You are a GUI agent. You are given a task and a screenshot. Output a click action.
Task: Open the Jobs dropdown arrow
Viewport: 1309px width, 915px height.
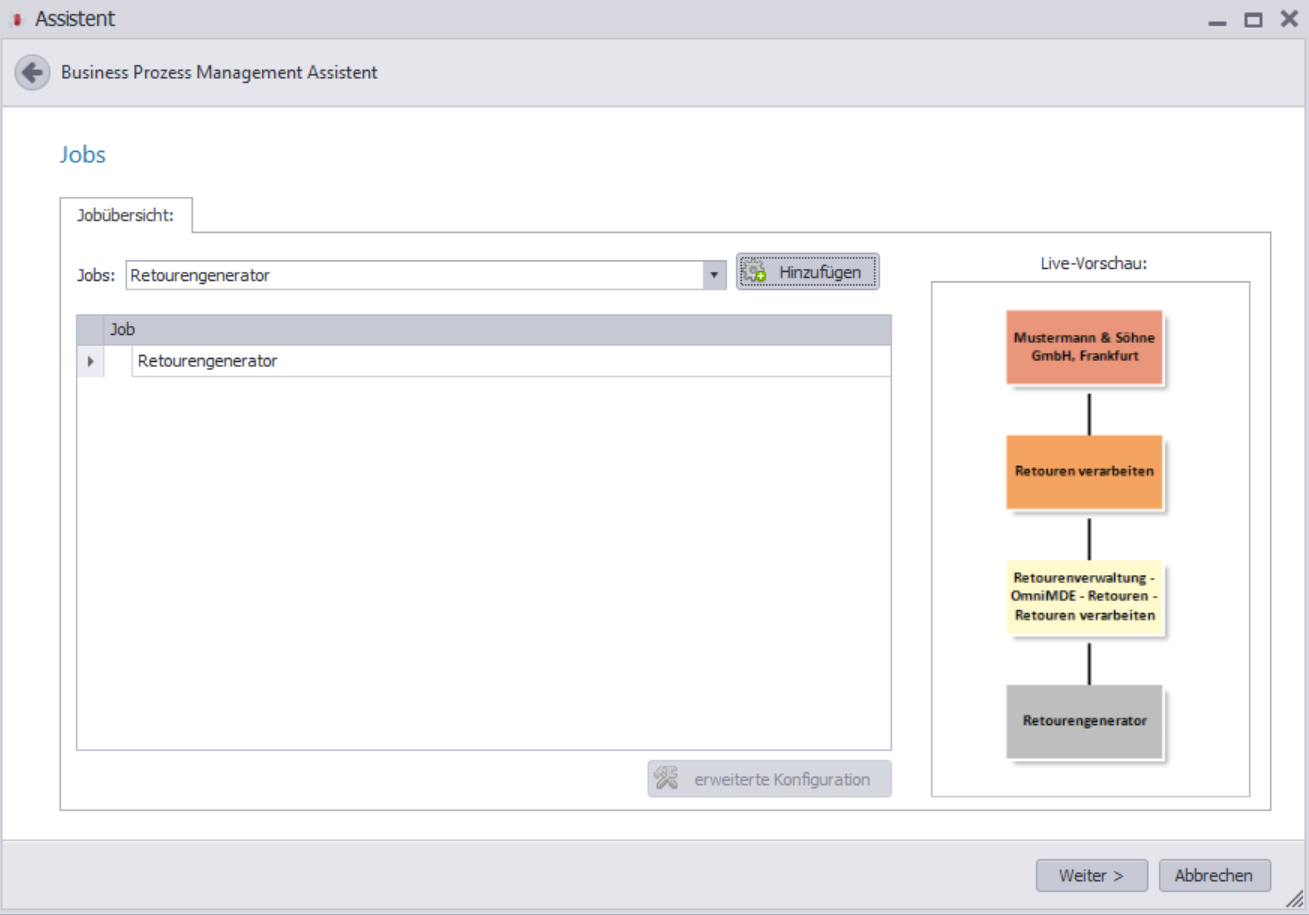point(714,276)
